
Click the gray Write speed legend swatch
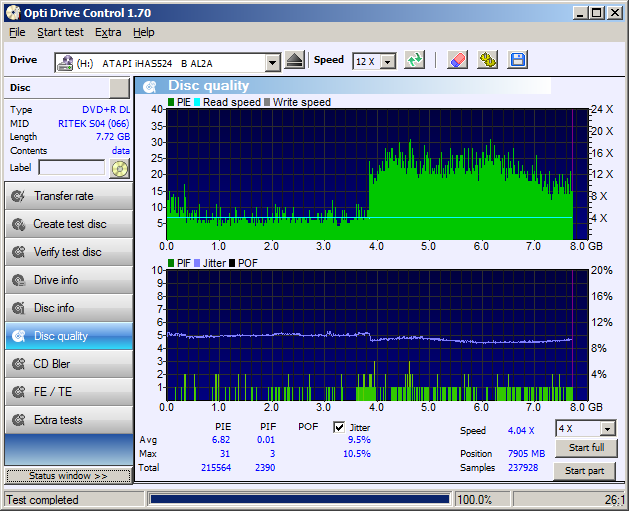(267, 102)
